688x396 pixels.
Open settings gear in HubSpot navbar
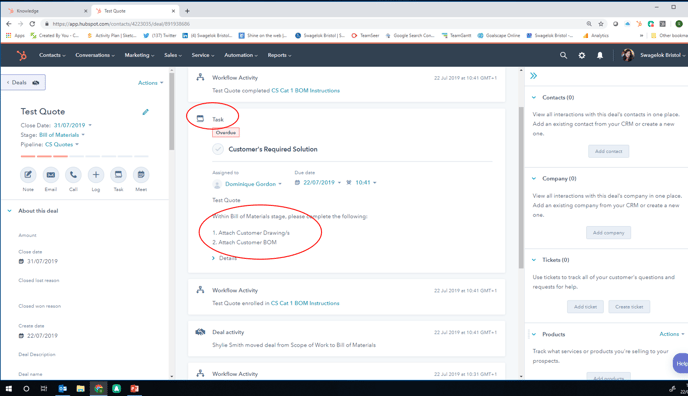582,55
